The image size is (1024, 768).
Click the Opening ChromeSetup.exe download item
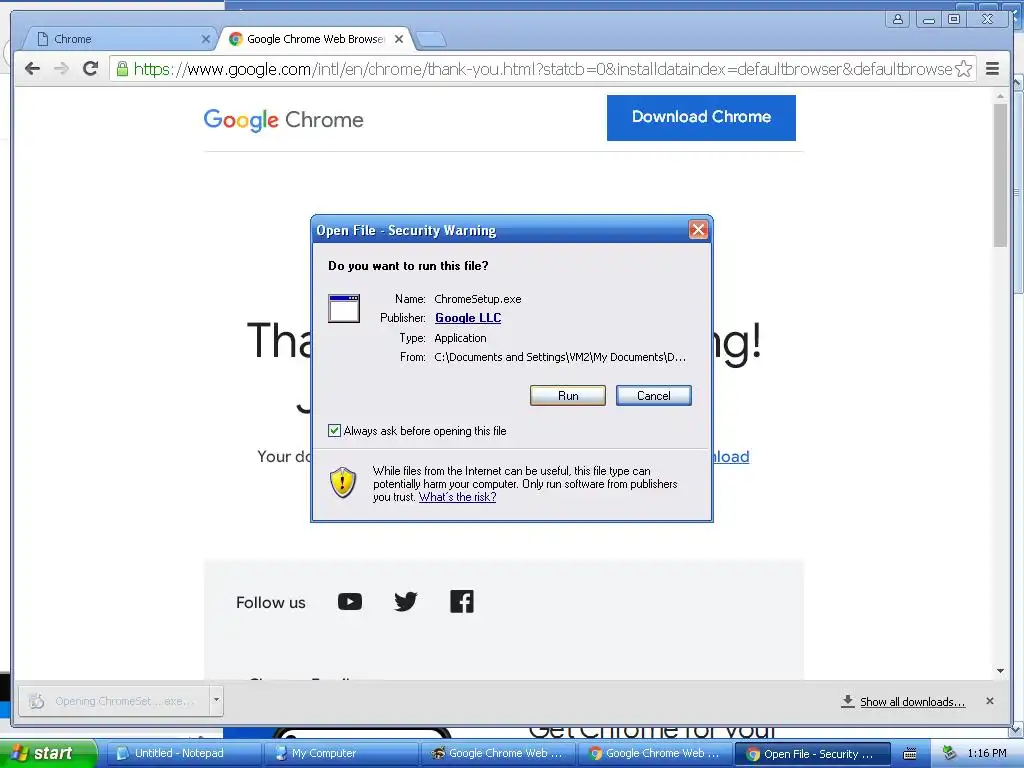point(112,701)
